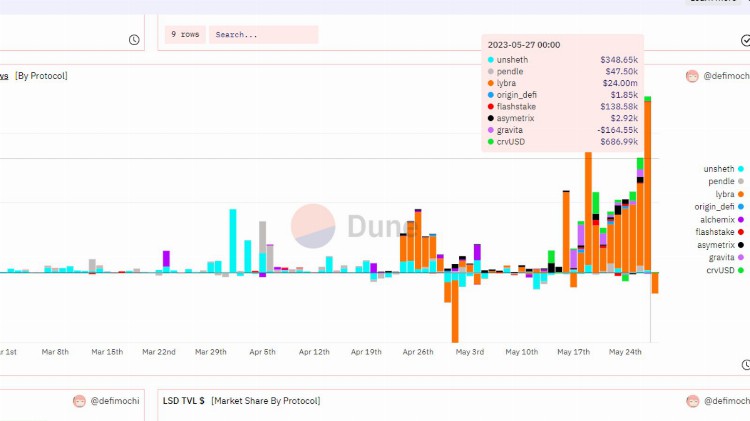Screen dimensions: 750x421
Task: Toggle the lybra series in the legend
Action: coord(726,194)
